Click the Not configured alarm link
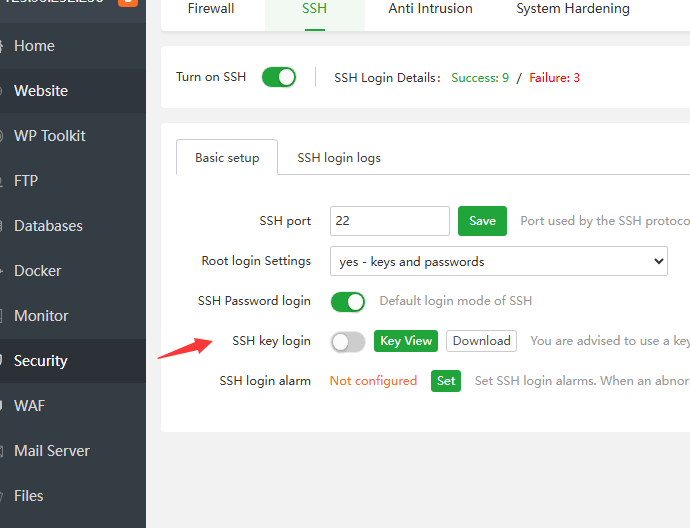 (373, 381)
